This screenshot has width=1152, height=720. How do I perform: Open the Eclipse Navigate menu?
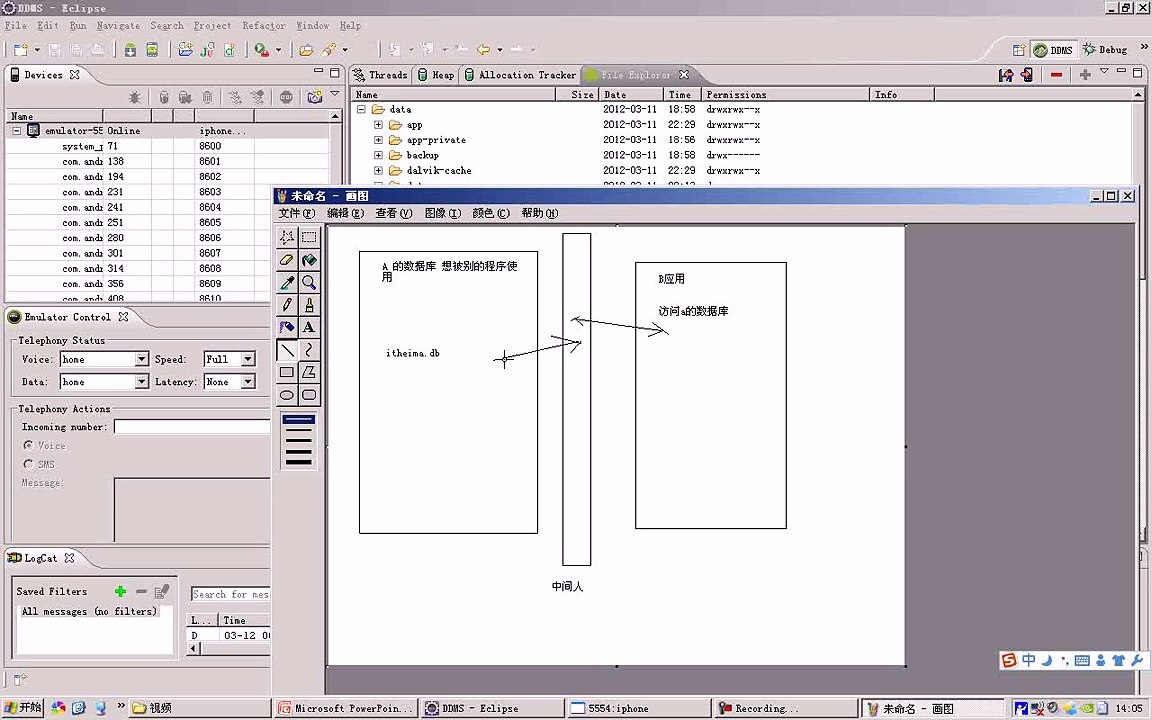tap(118, 26)
